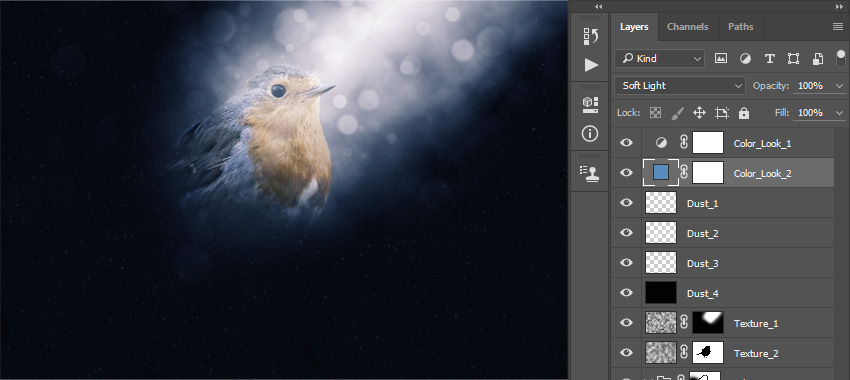Select the Texture_2 bird mask thumbnail
Image resolution: width=850 pixels, height=380 pixels.
708,353
